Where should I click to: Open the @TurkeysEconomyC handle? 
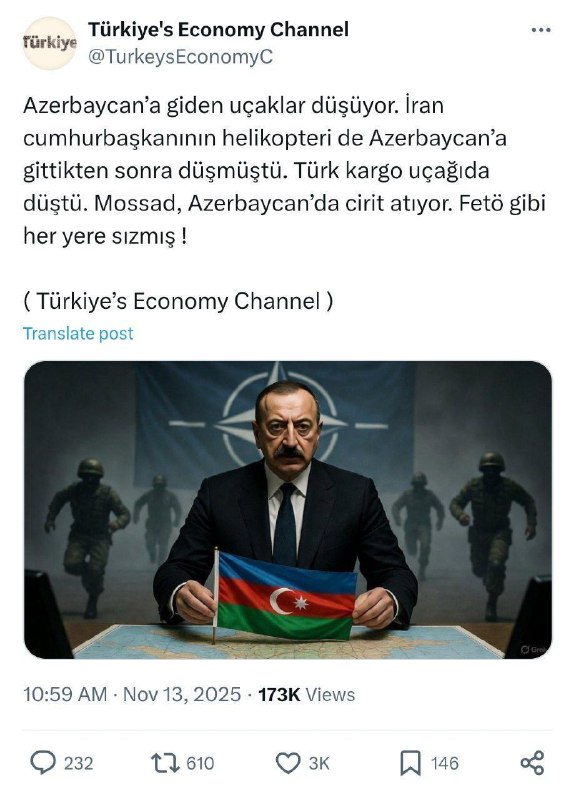point(181,57)
